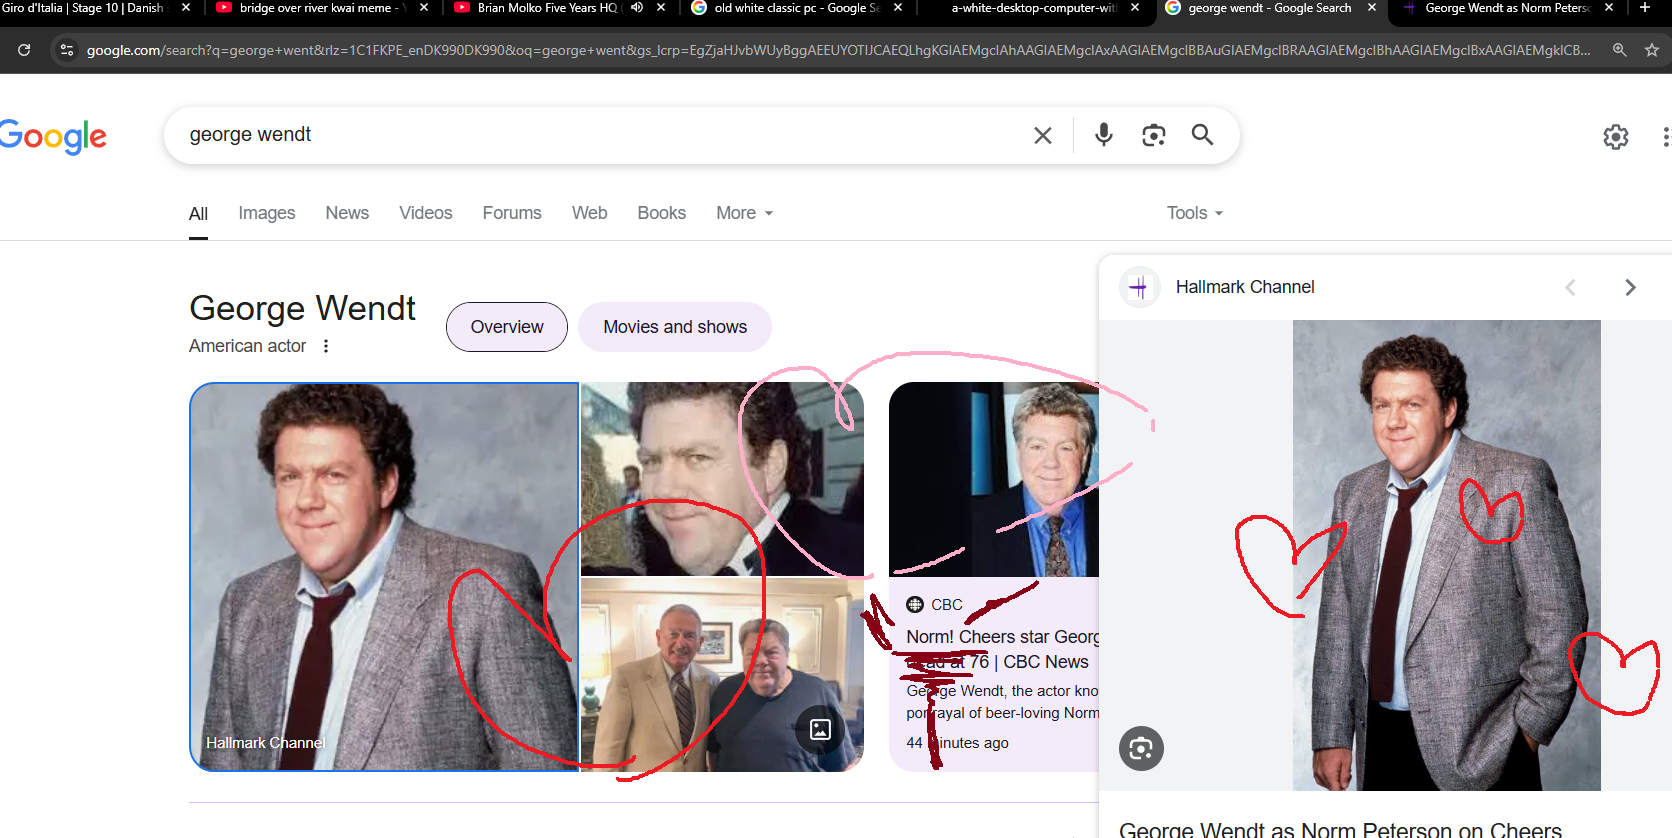Click into the search field containing george wendt
The height and width of the screenshot is (838, 1672).
click(x=600, y=135)
